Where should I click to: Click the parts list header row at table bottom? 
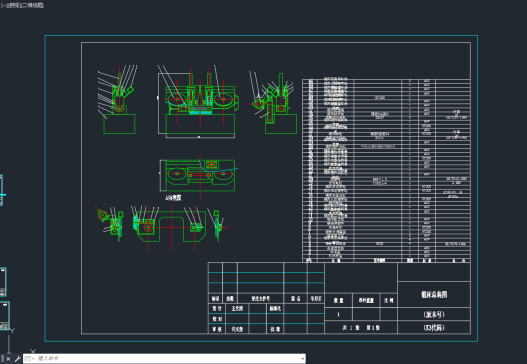[386, 260]
